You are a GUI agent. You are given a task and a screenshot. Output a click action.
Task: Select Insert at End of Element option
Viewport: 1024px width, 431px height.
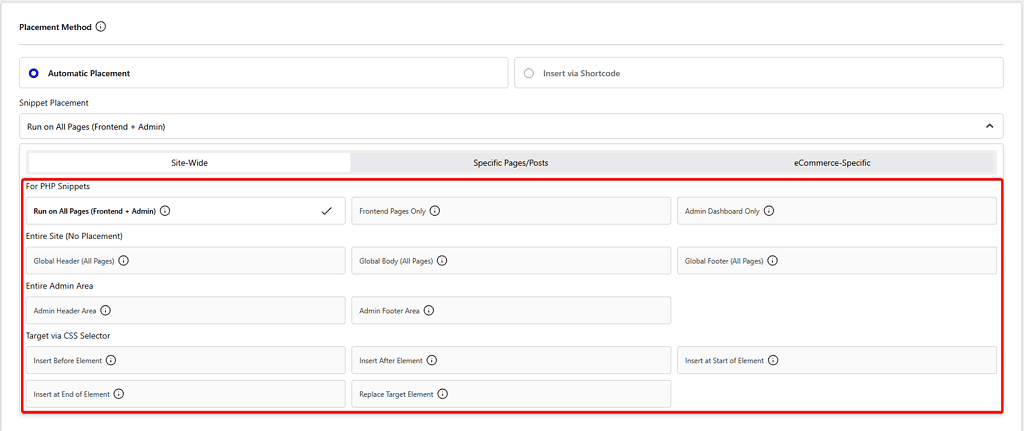tap(185, 394)
